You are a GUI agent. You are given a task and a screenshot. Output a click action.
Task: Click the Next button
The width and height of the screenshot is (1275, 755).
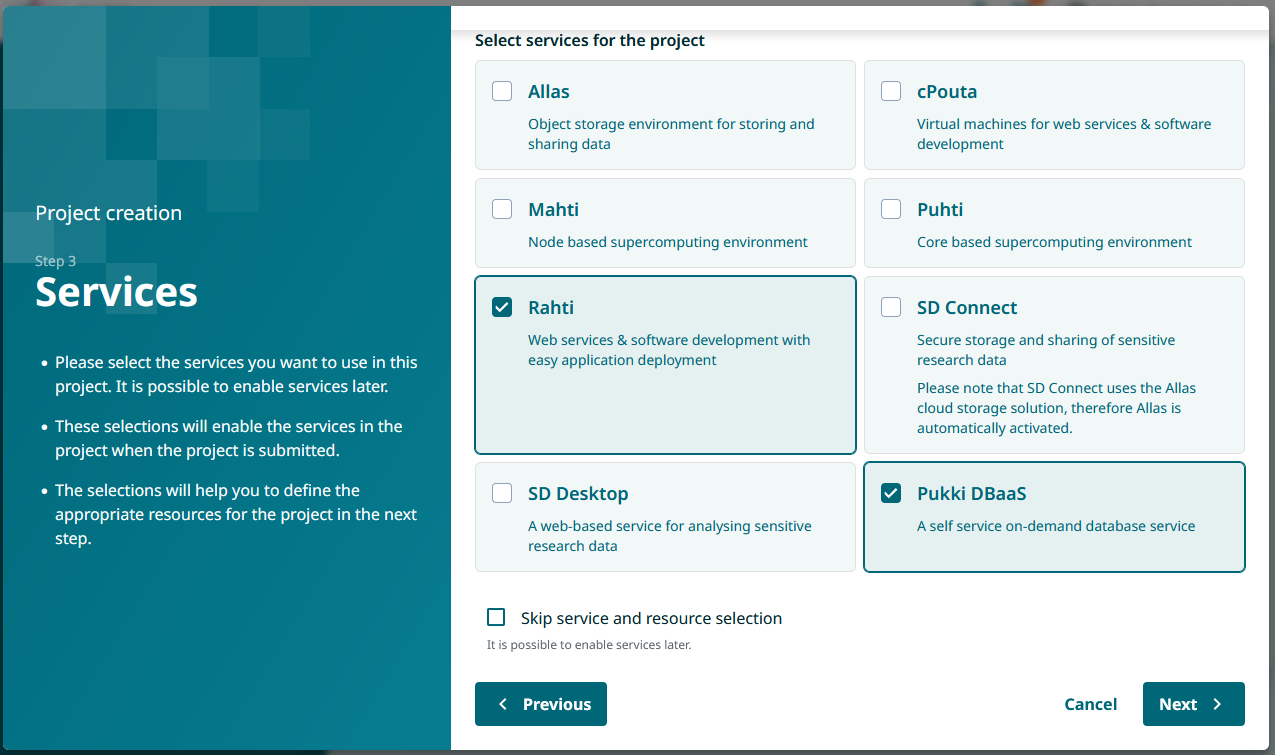coord(1194,704)
